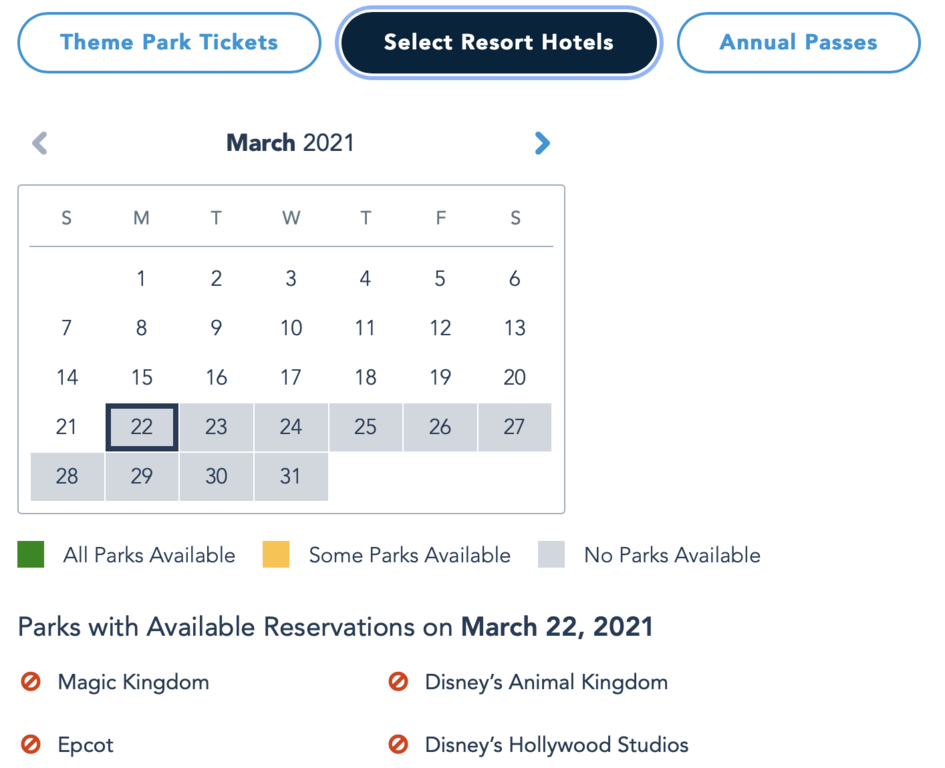Click the gray No Parks Available swatch

[x=551, y=555]
